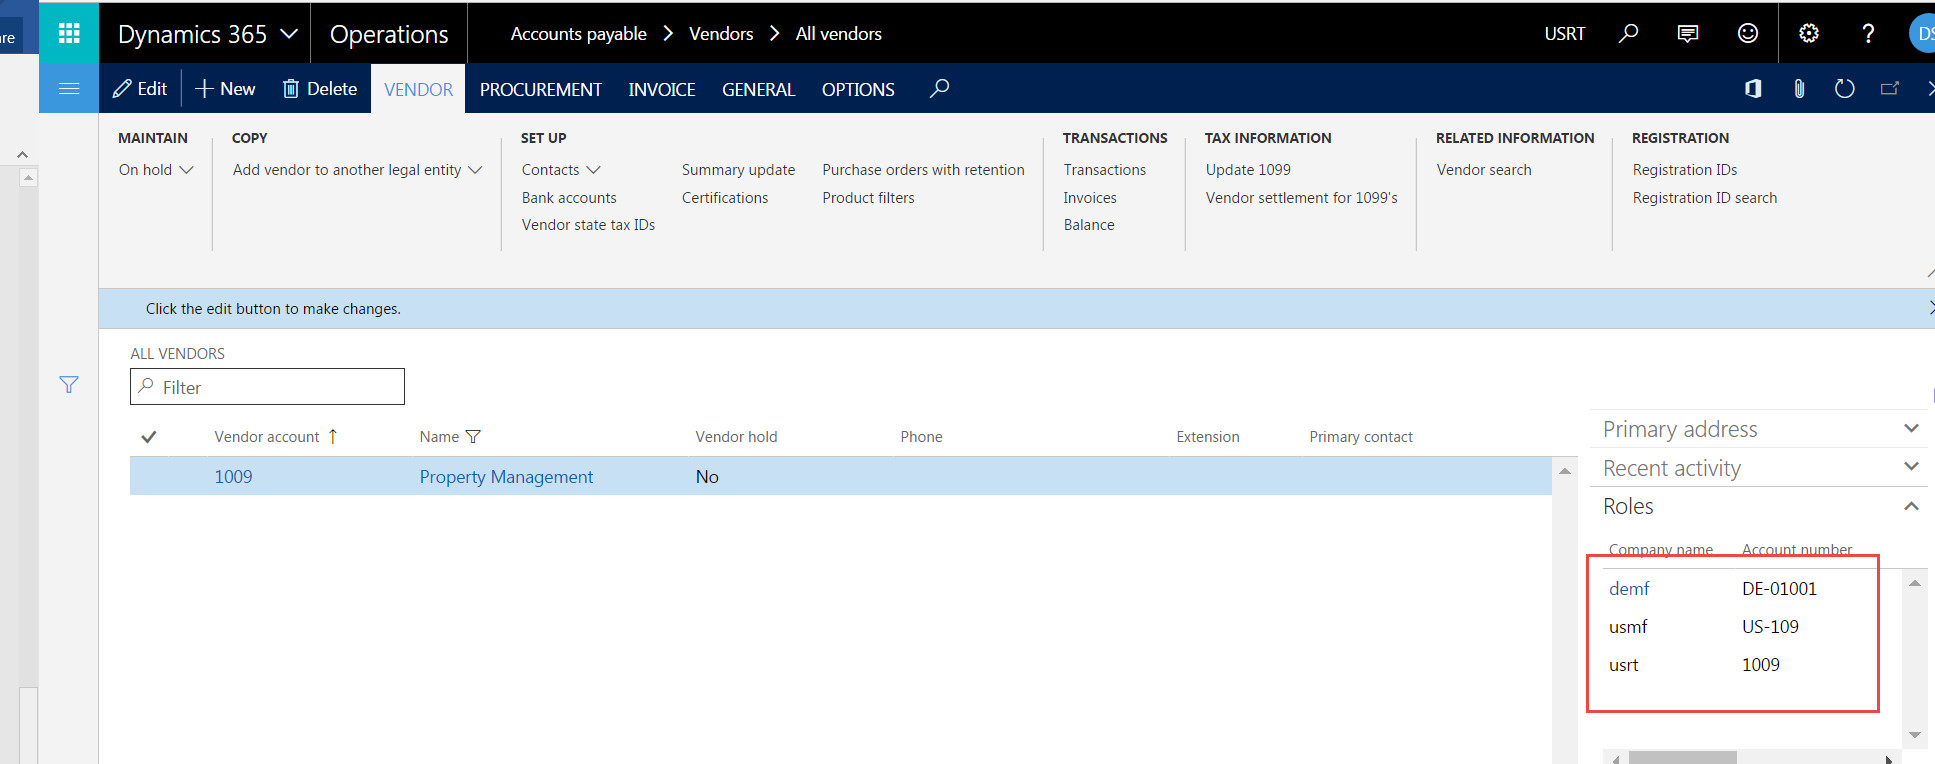
Task: Click the attachments paperclip icon
Action: point(1799,89)
